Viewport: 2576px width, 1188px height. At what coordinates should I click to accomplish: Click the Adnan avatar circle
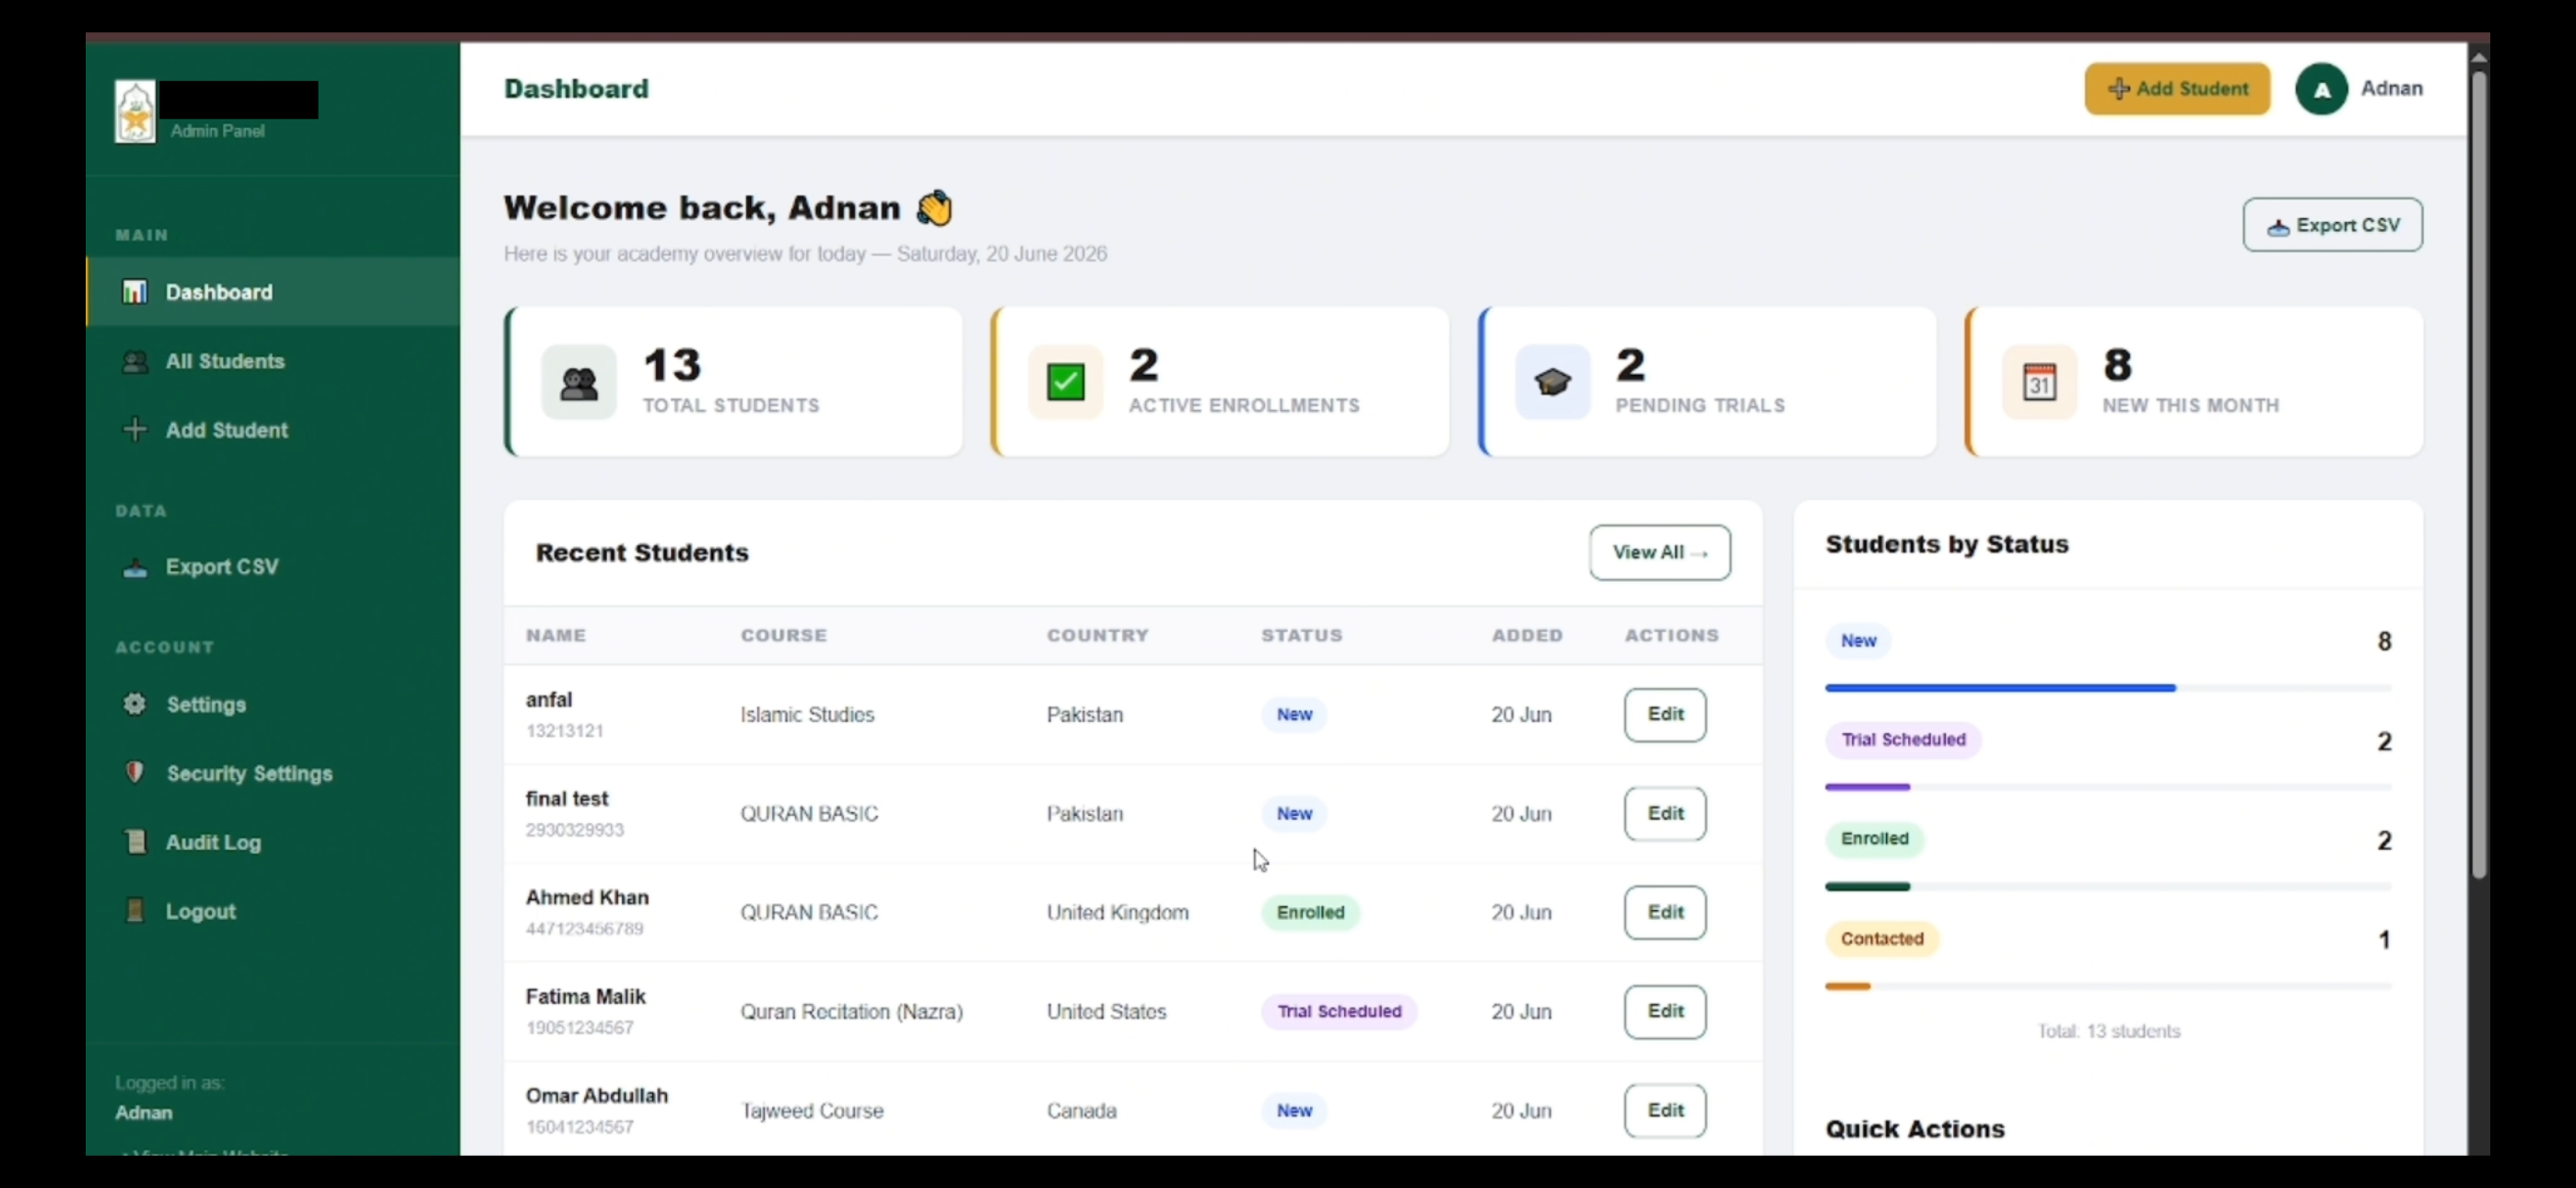pyautogui.click(x=2321, y=89)
